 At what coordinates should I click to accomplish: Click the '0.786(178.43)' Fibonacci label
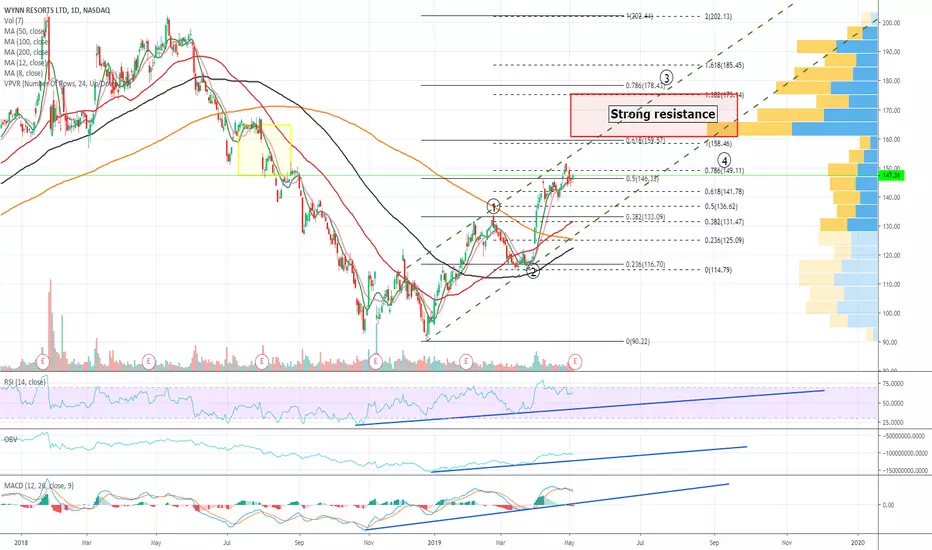(646, 86)
